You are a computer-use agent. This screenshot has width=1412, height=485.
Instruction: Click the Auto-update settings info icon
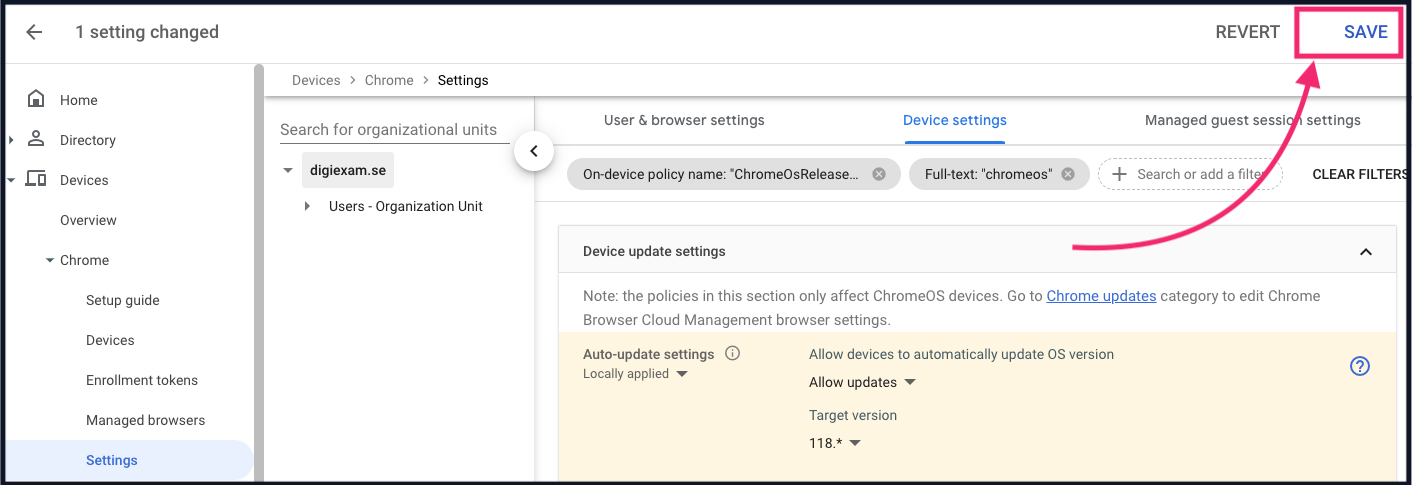coord(732,353)
